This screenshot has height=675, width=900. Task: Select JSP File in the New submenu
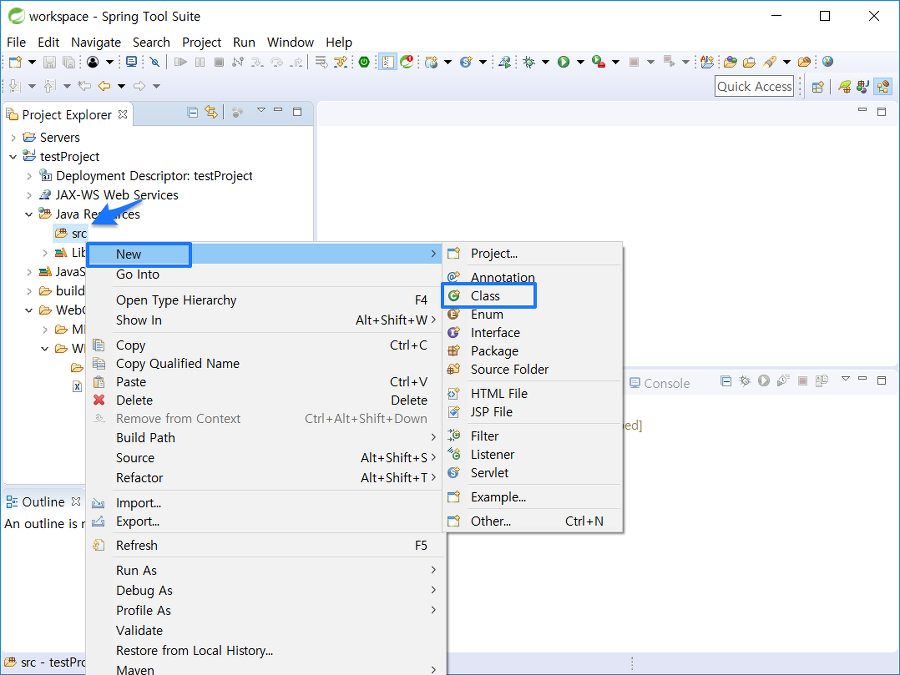(x=533, y=412)
